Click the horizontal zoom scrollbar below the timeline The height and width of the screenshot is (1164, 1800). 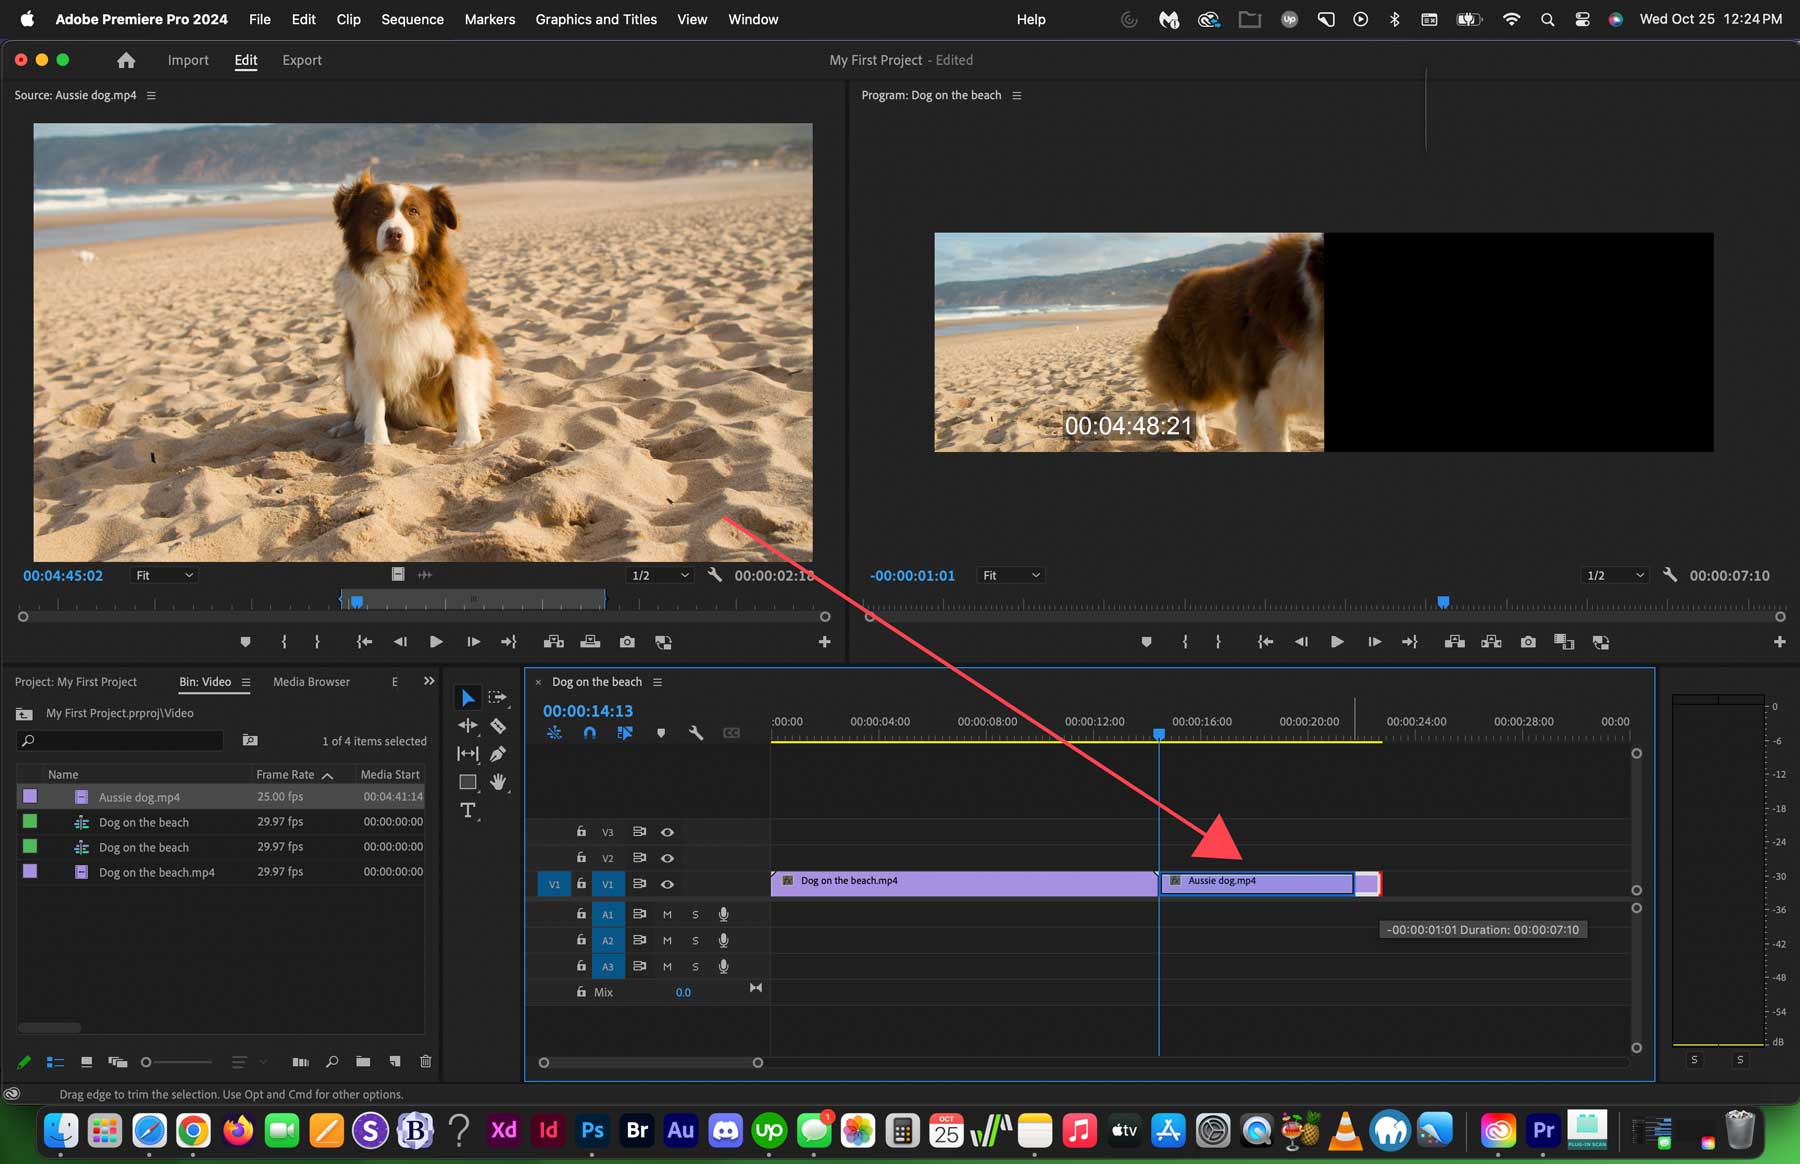tap(650, 1062)
